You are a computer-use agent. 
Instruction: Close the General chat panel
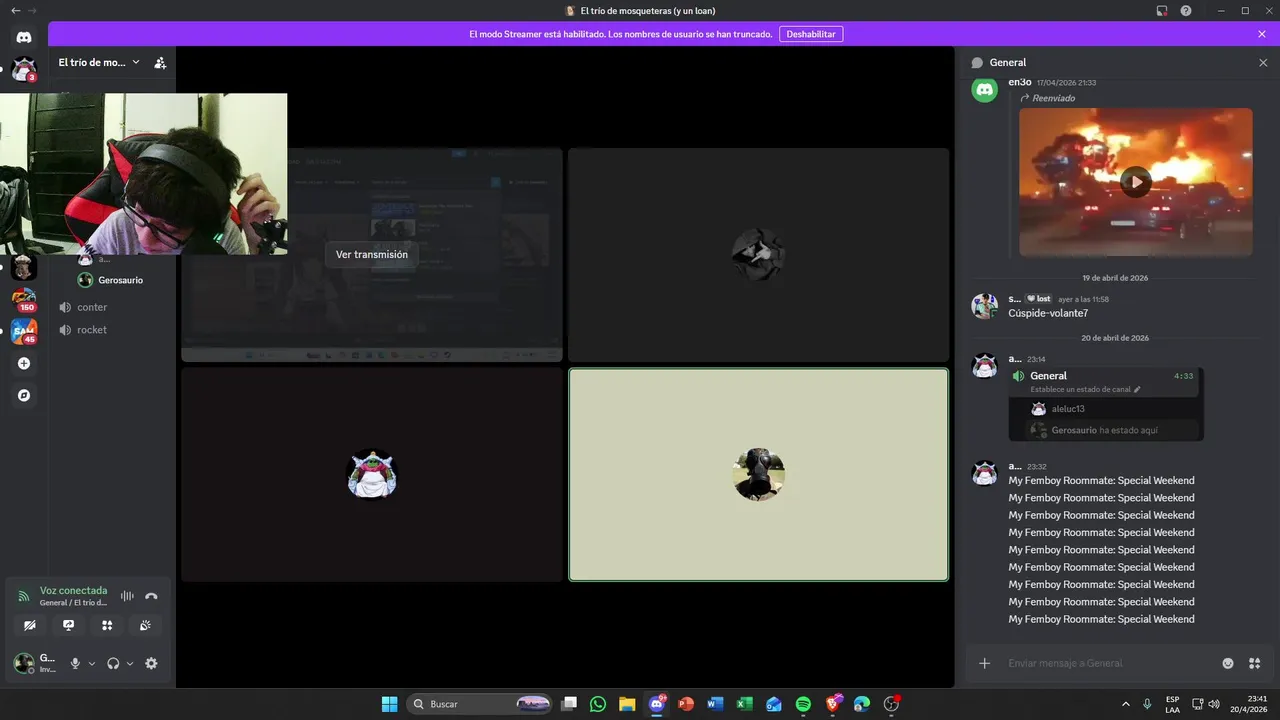(x=1263, y=62)
